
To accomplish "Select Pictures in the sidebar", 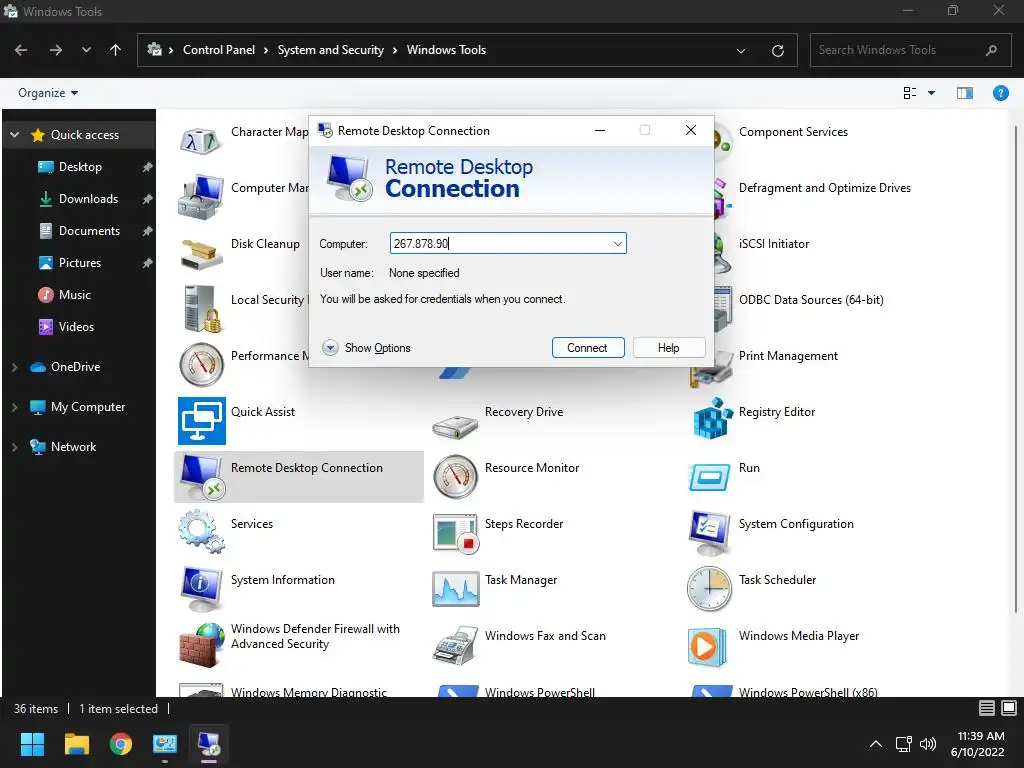I will (80, 263).
